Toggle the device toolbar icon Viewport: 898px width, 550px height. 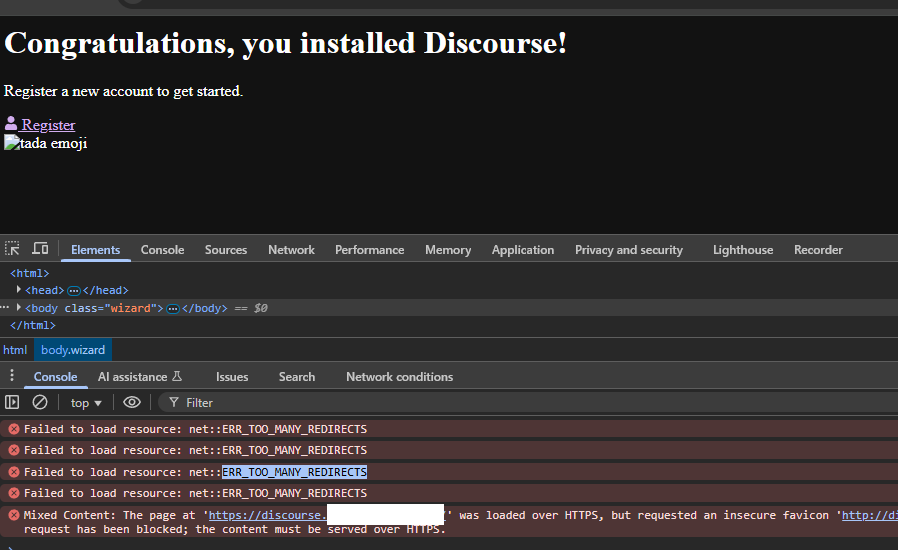coord(40,249)
